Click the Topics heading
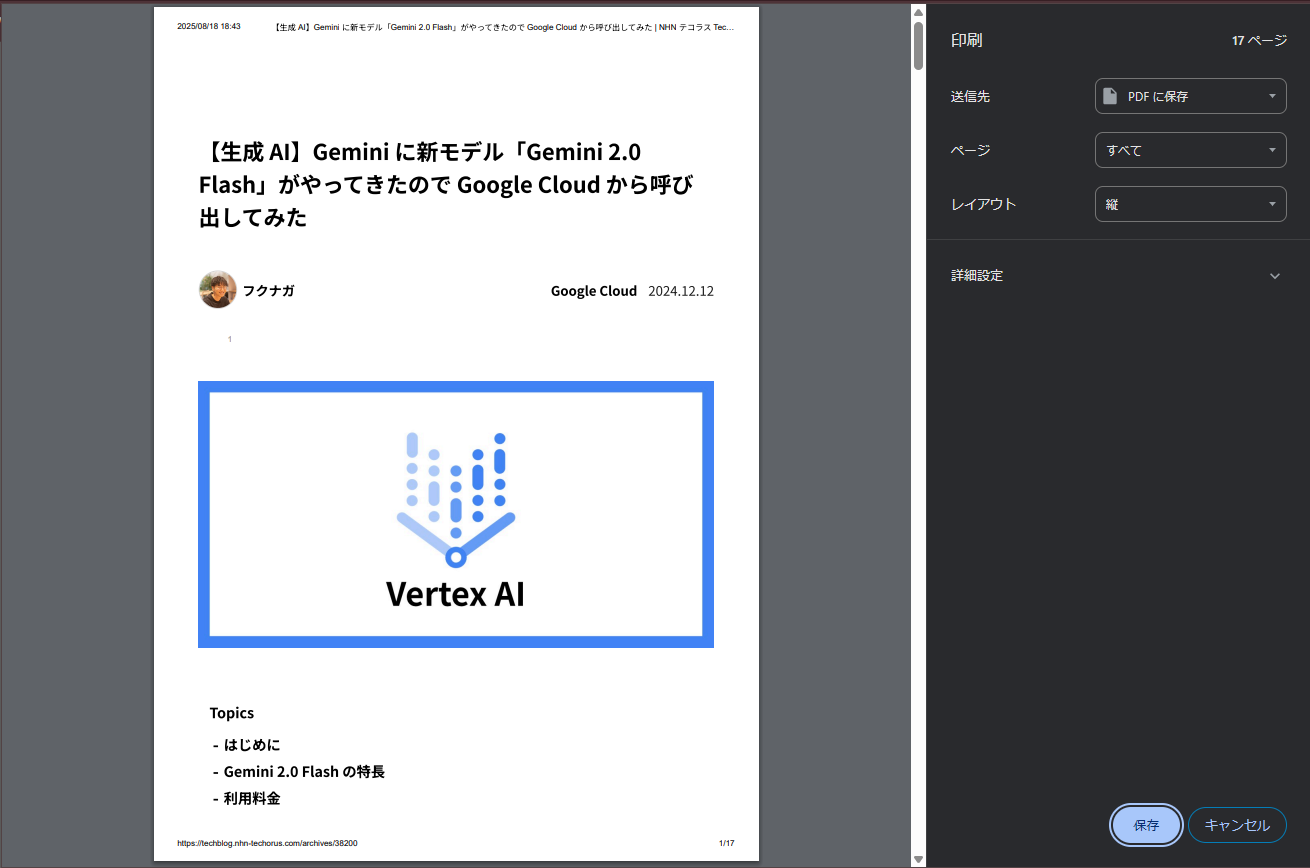Viewport: 1310px width, 868px height. click(232, 713)
